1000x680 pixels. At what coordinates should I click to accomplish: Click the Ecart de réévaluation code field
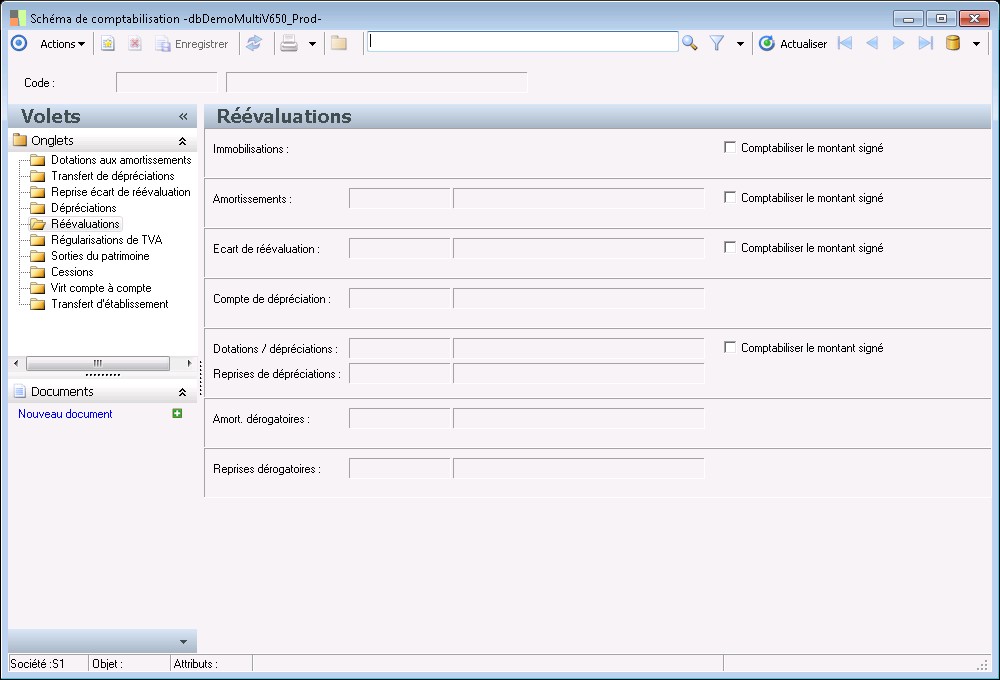coord(400,248)
